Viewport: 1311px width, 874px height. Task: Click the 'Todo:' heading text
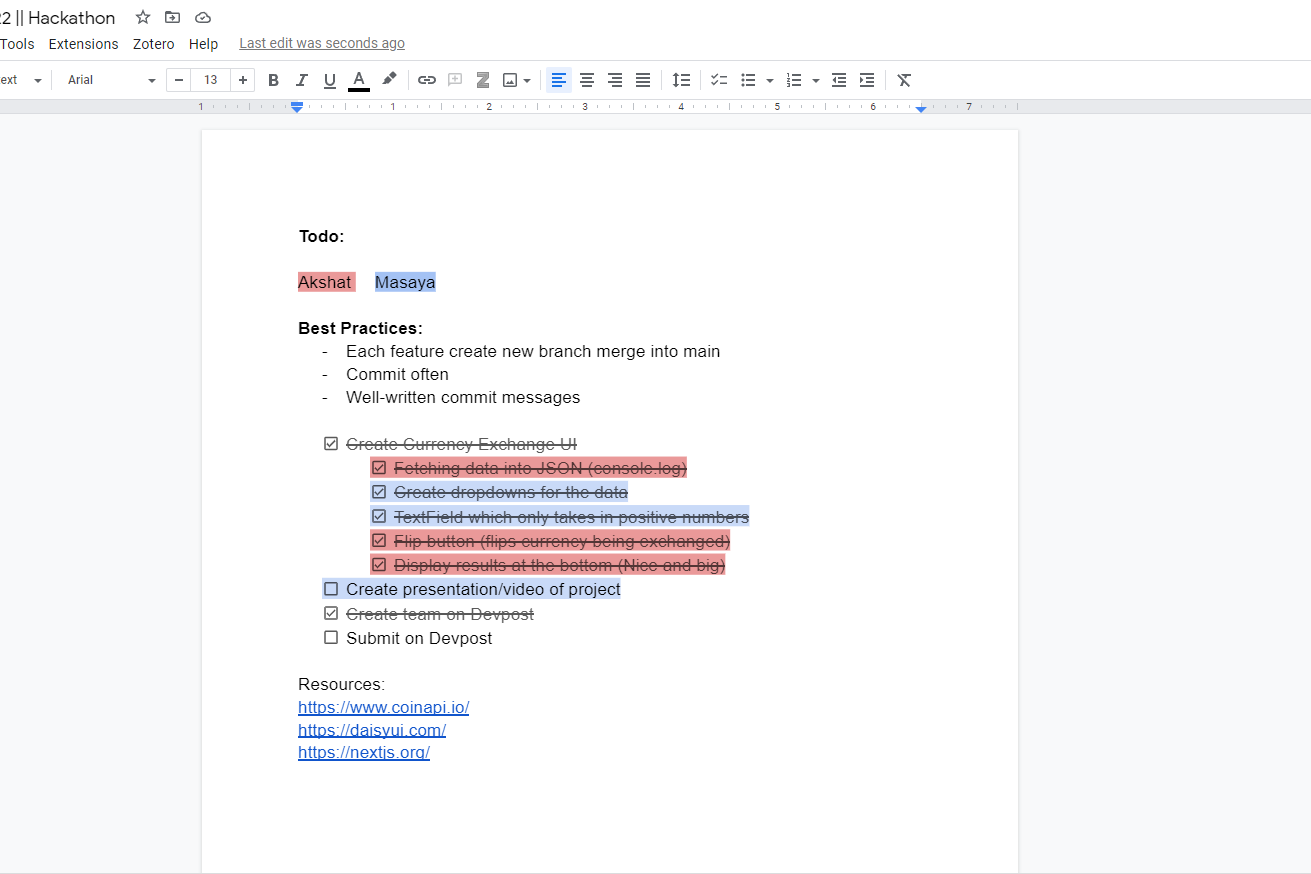(321, 237)
